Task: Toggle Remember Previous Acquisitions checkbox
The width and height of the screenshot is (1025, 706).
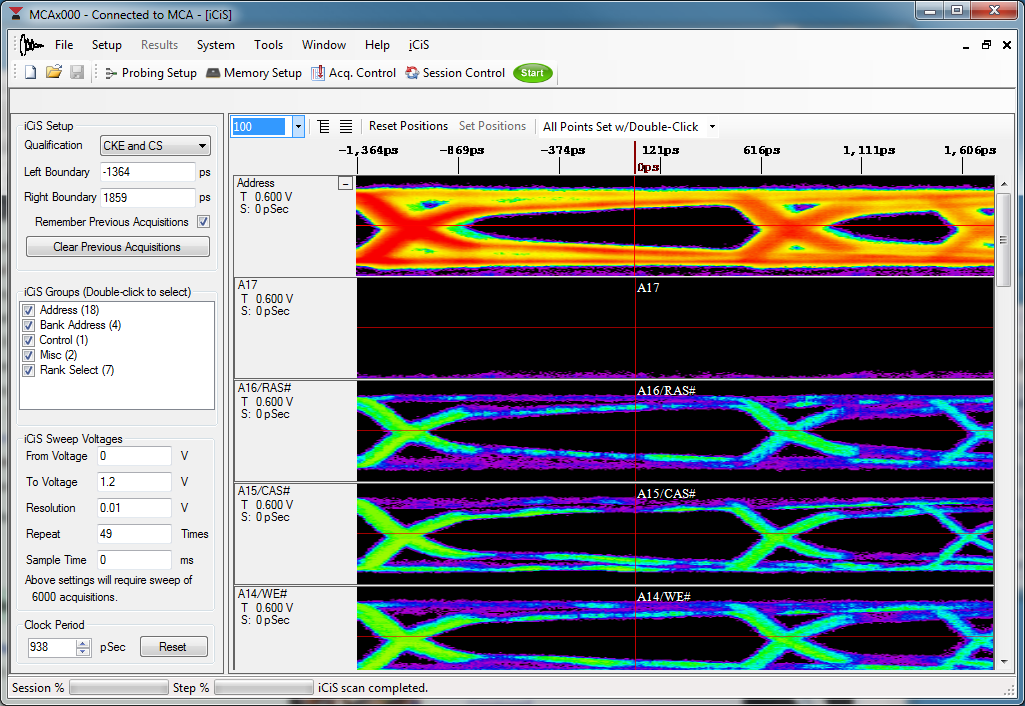Action: pyautogui.click(x=203, y=222)
